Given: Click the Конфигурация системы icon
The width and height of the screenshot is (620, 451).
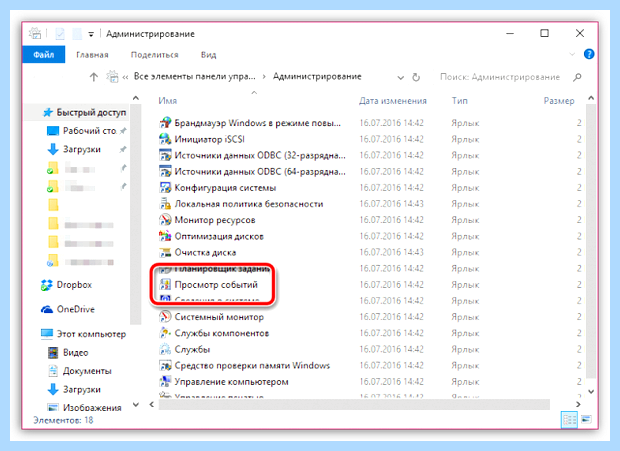Looking at the screenshot, I should coord(165,188).
